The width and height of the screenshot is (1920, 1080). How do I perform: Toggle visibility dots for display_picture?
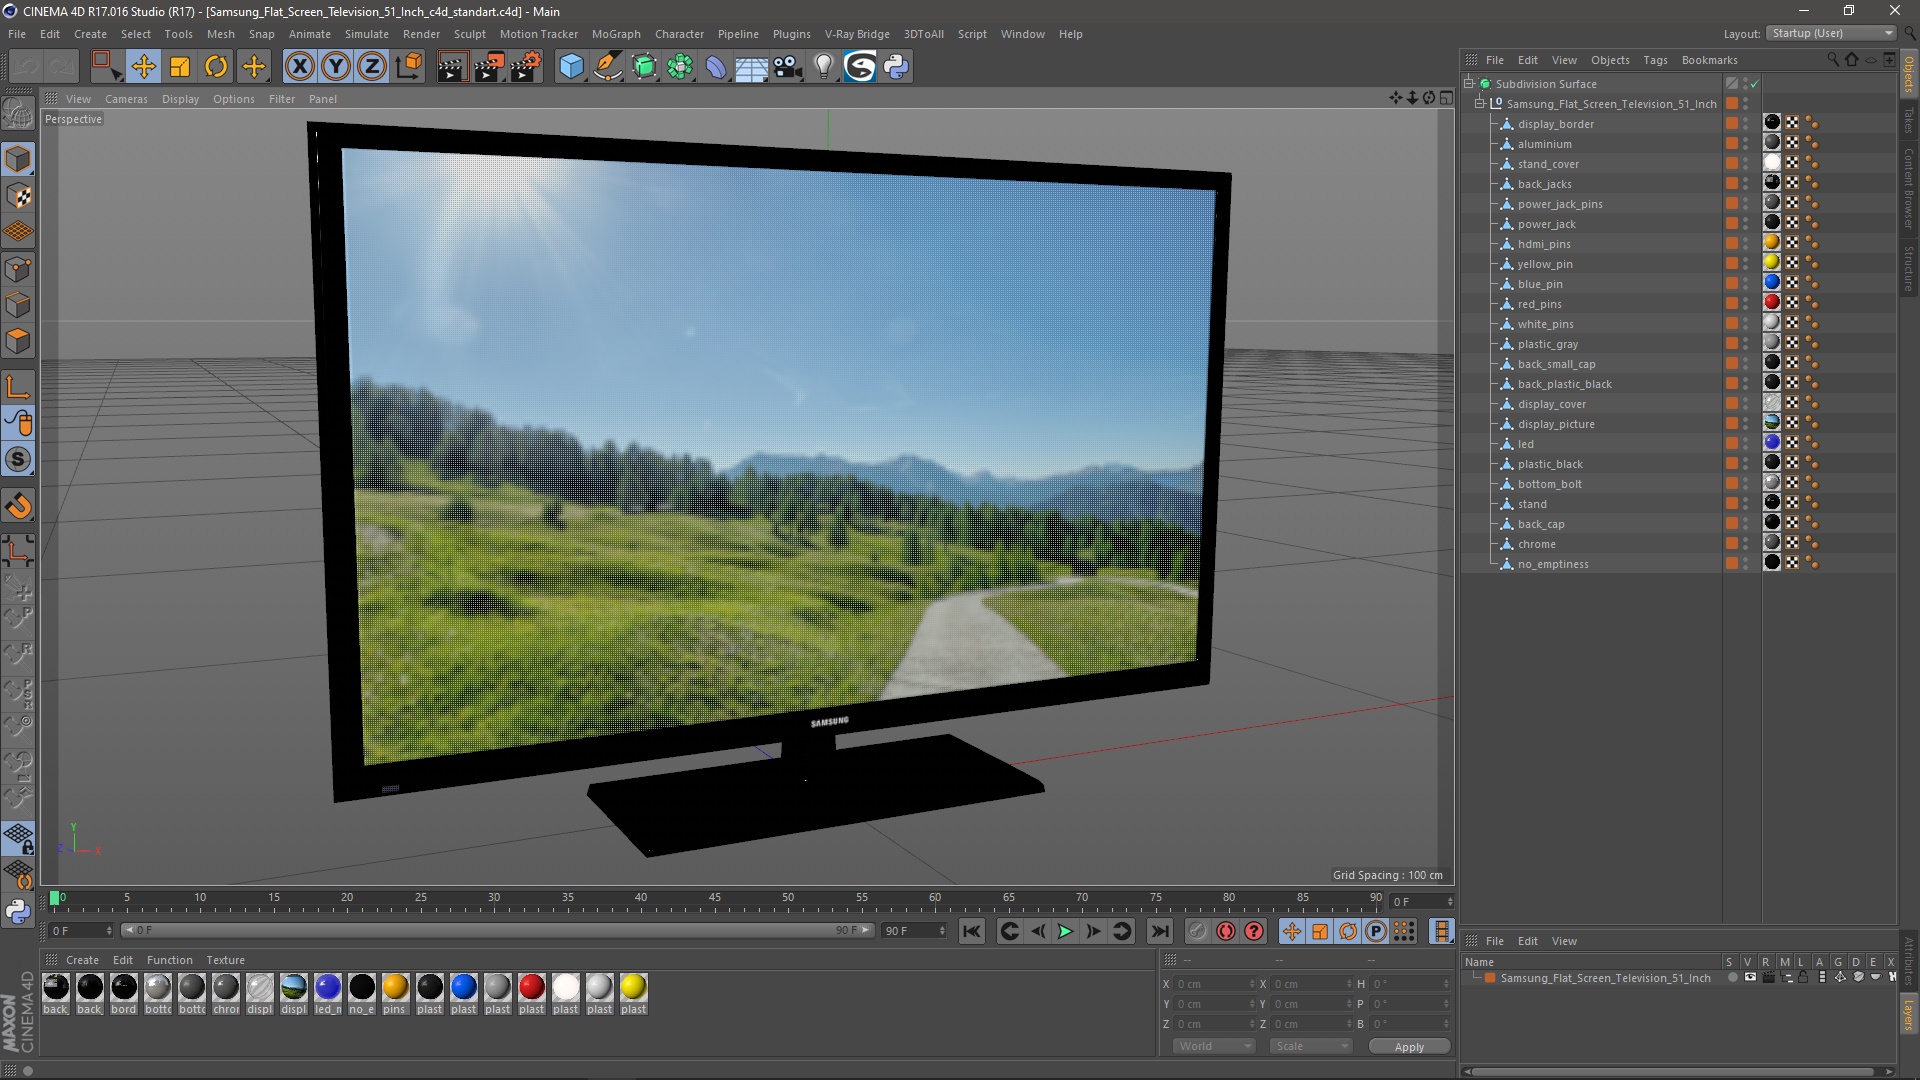pyautogui.click(x=1746, y=424)
